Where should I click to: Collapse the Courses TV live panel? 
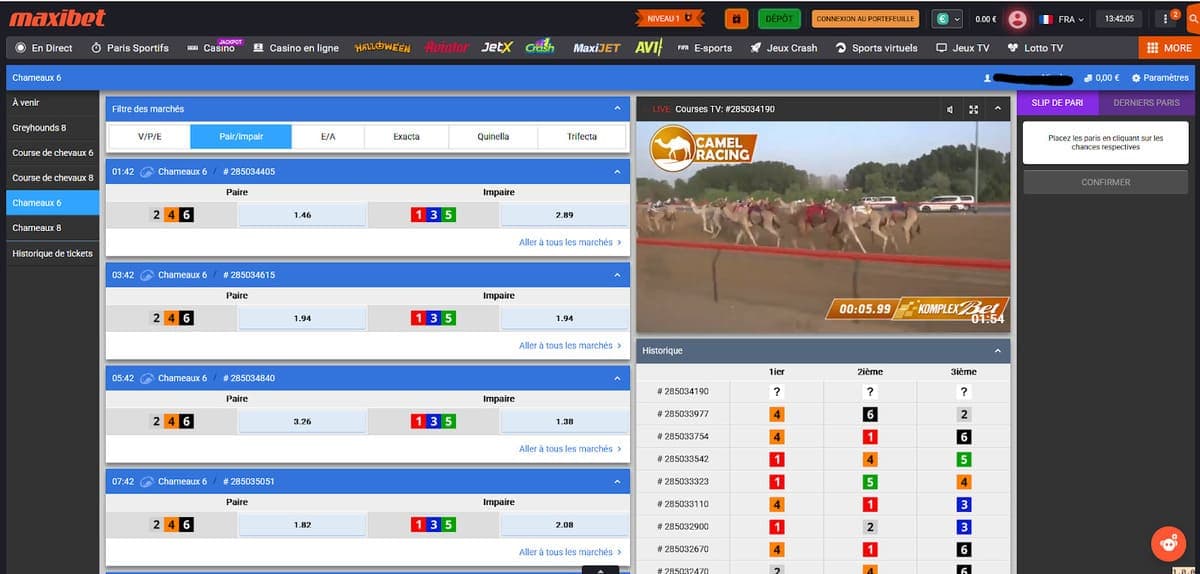point(997,109)
